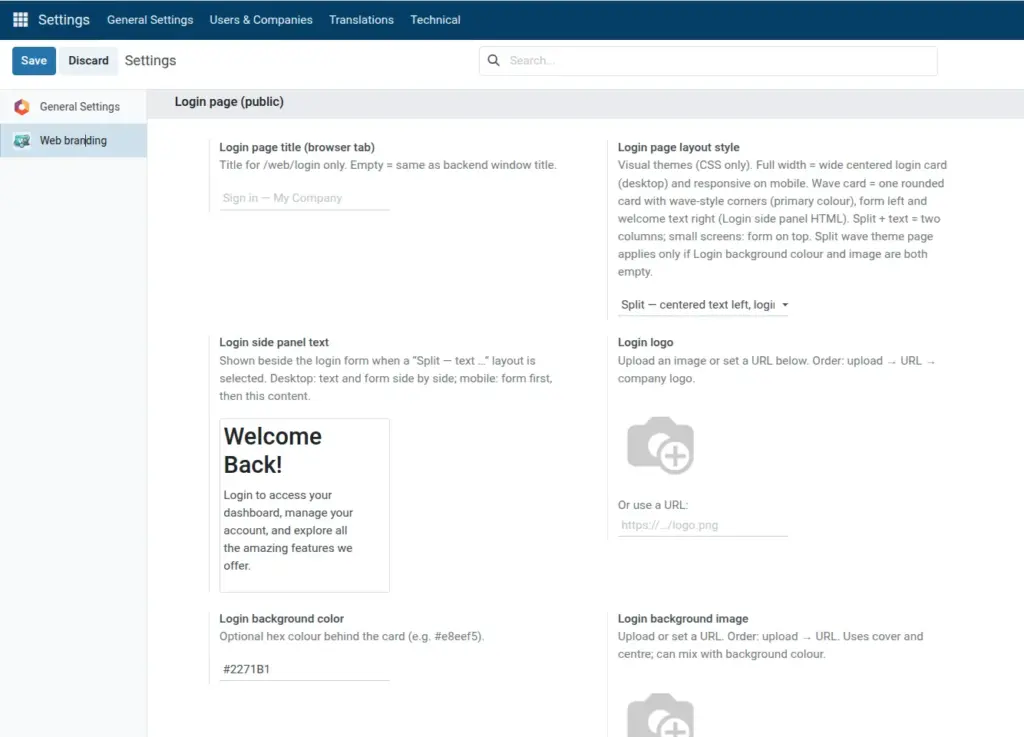Viewport: 1024px width, 737px height.
Task: Upload Login background image via camera icon
Action: pos(660,715)
